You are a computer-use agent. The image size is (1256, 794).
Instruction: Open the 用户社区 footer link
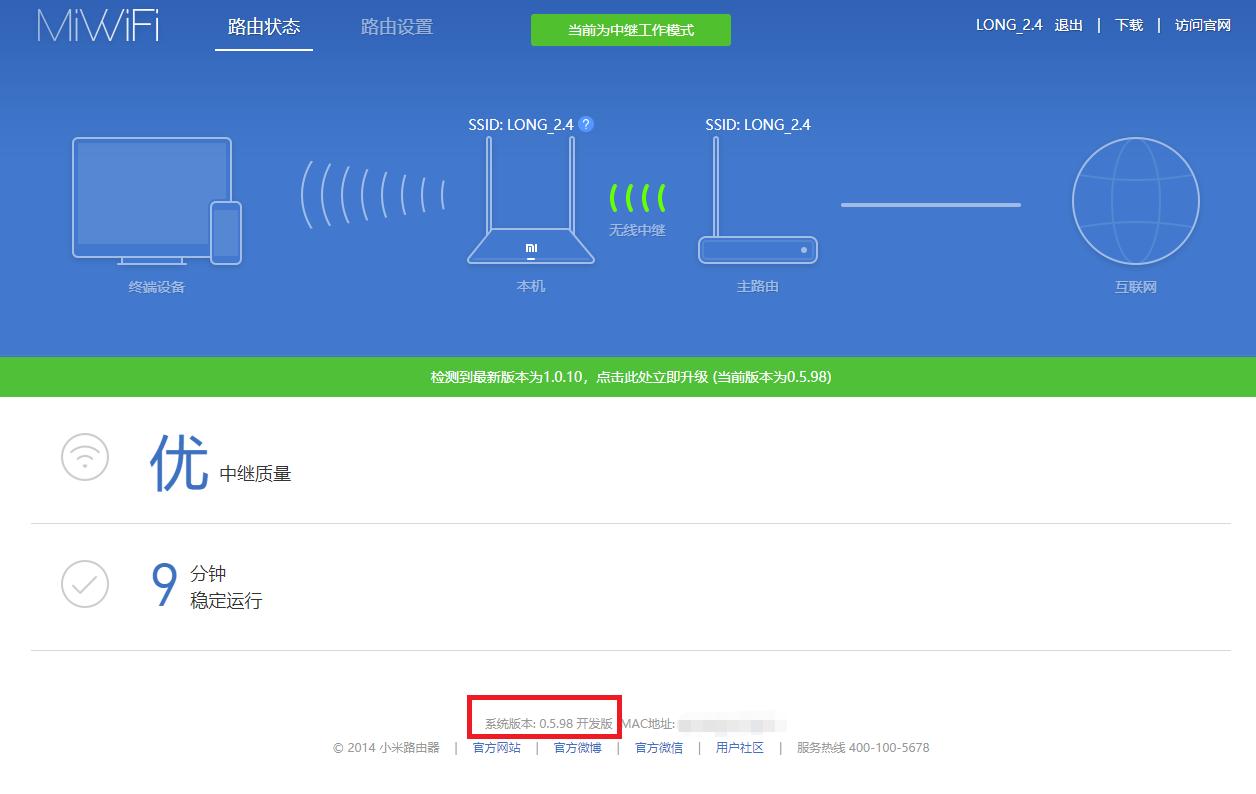coord(740,747)
